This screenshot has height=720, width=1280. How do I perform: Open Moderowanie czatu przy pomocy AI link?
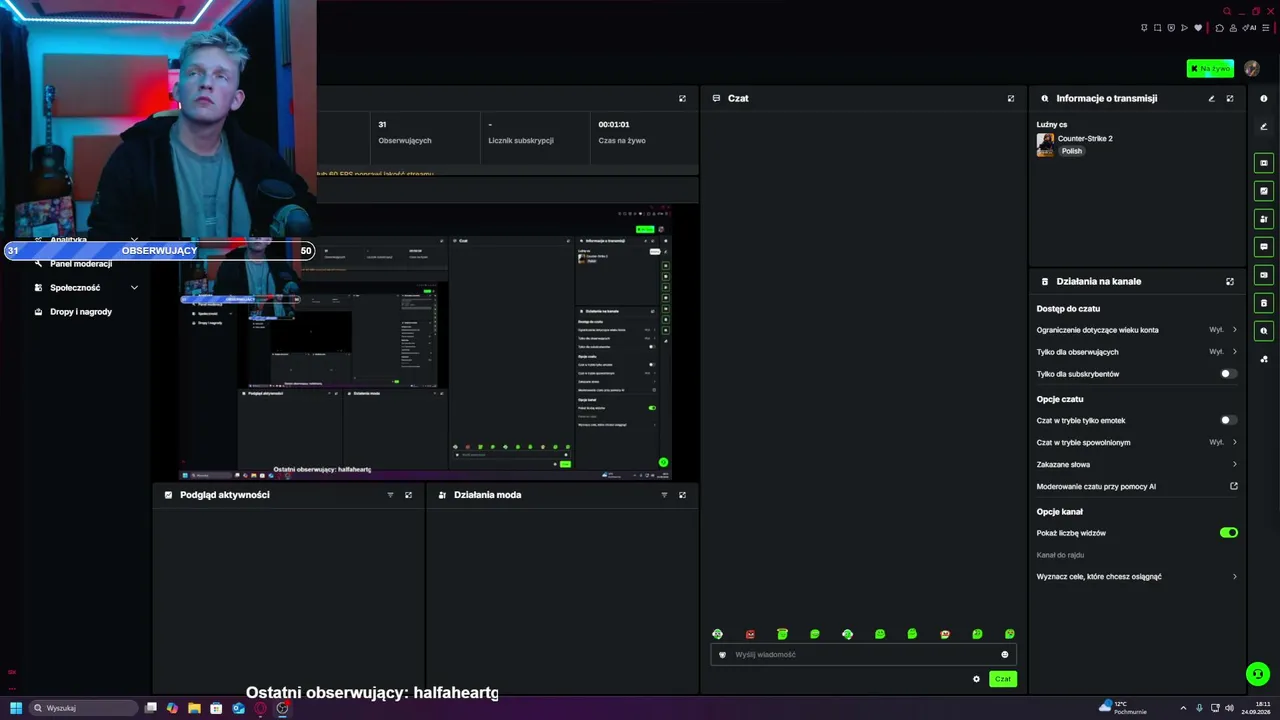point(1137,487)
